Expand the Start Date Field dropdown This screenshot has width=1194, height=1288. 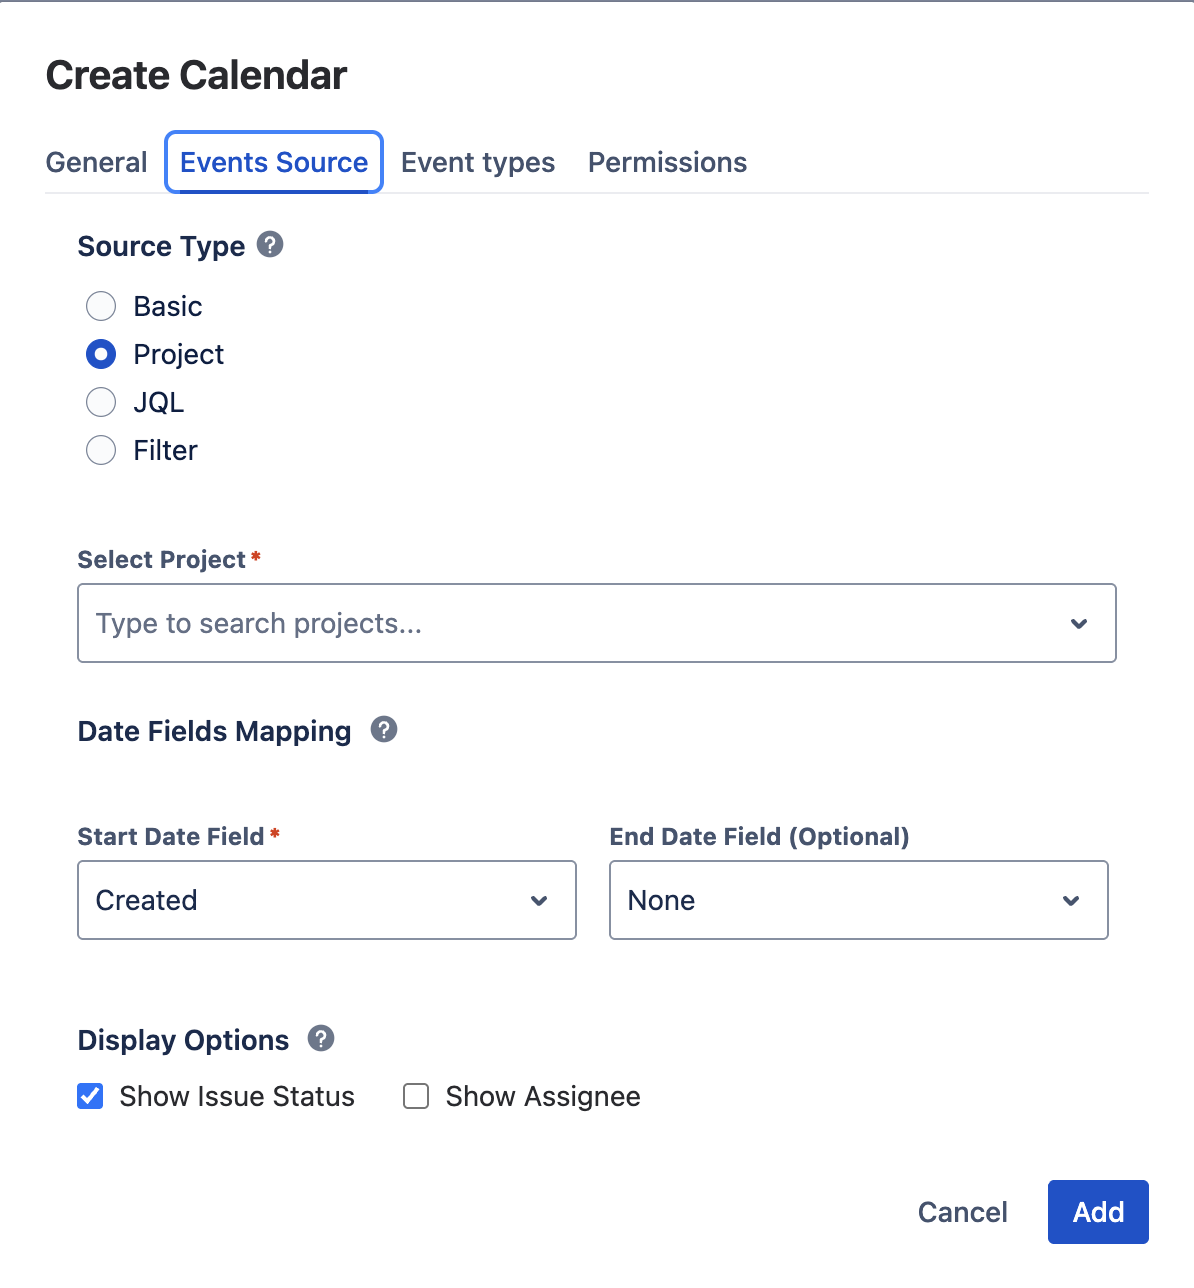(x=539, y=900)
